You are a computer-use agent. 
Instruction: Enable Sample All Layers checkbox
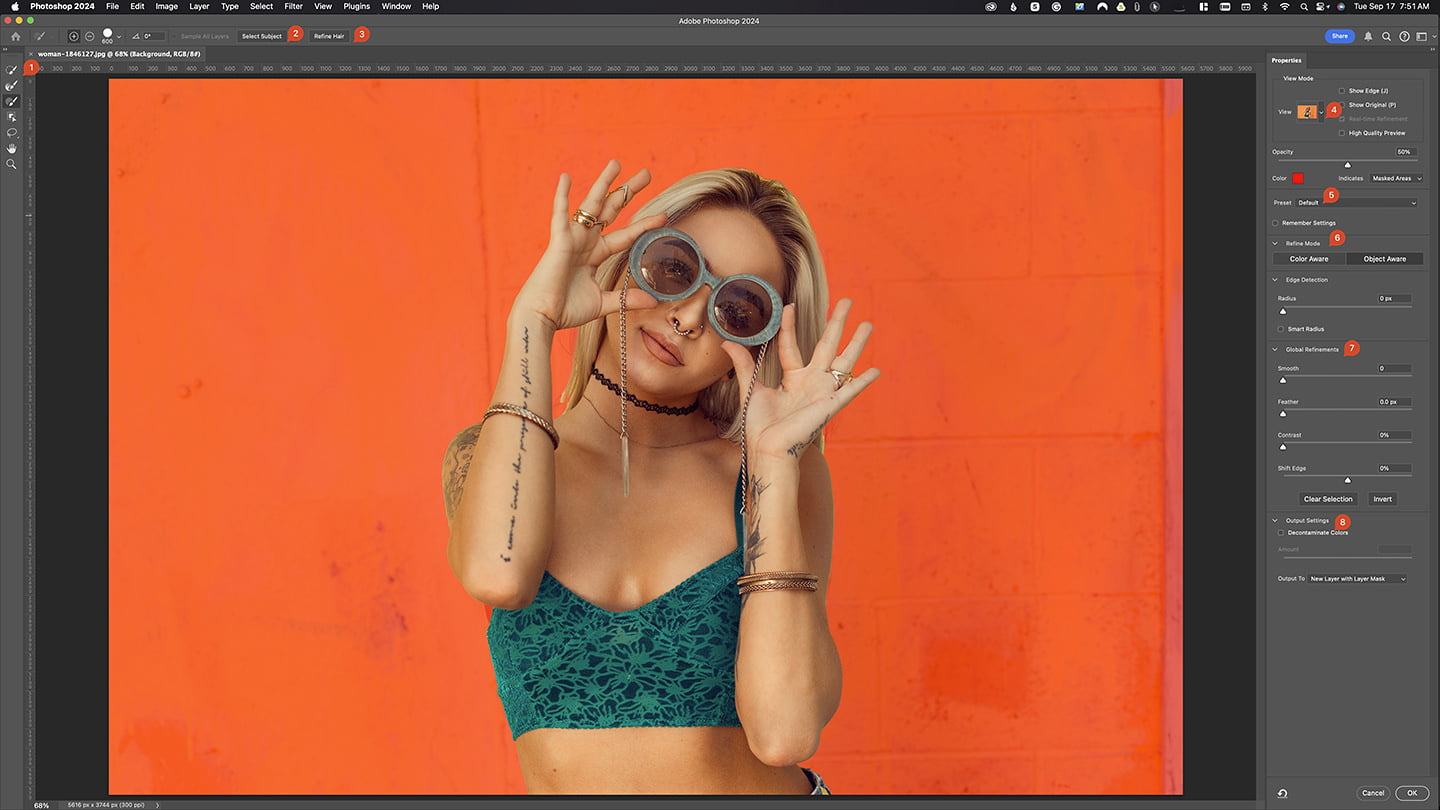coord(175,36)
